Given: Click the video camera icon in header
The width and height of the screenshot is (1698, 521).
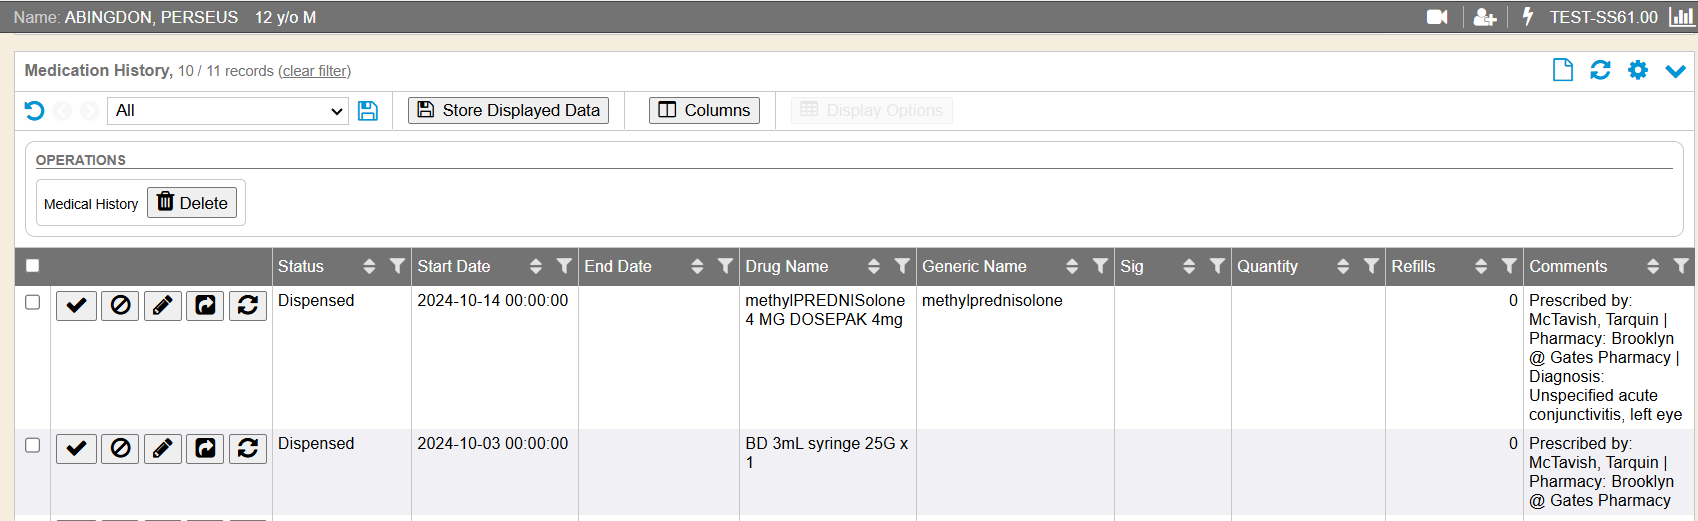Looking at the screenshot, I should [x=1437, y=17].
